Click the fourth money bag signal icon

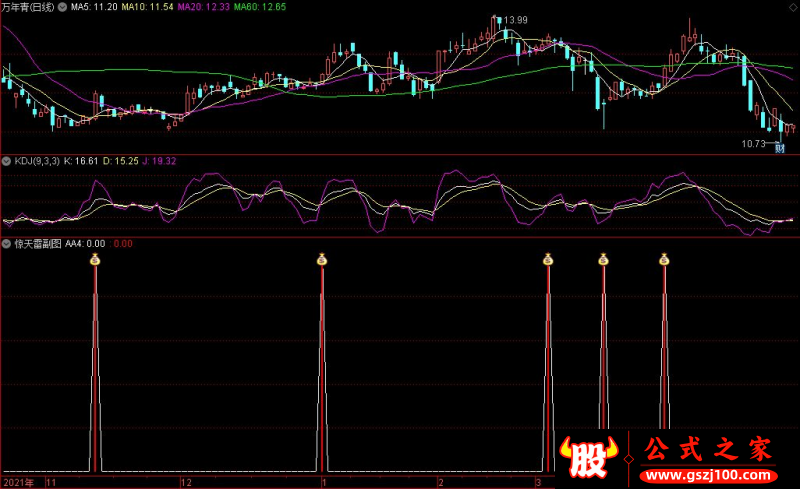point(604,259)
